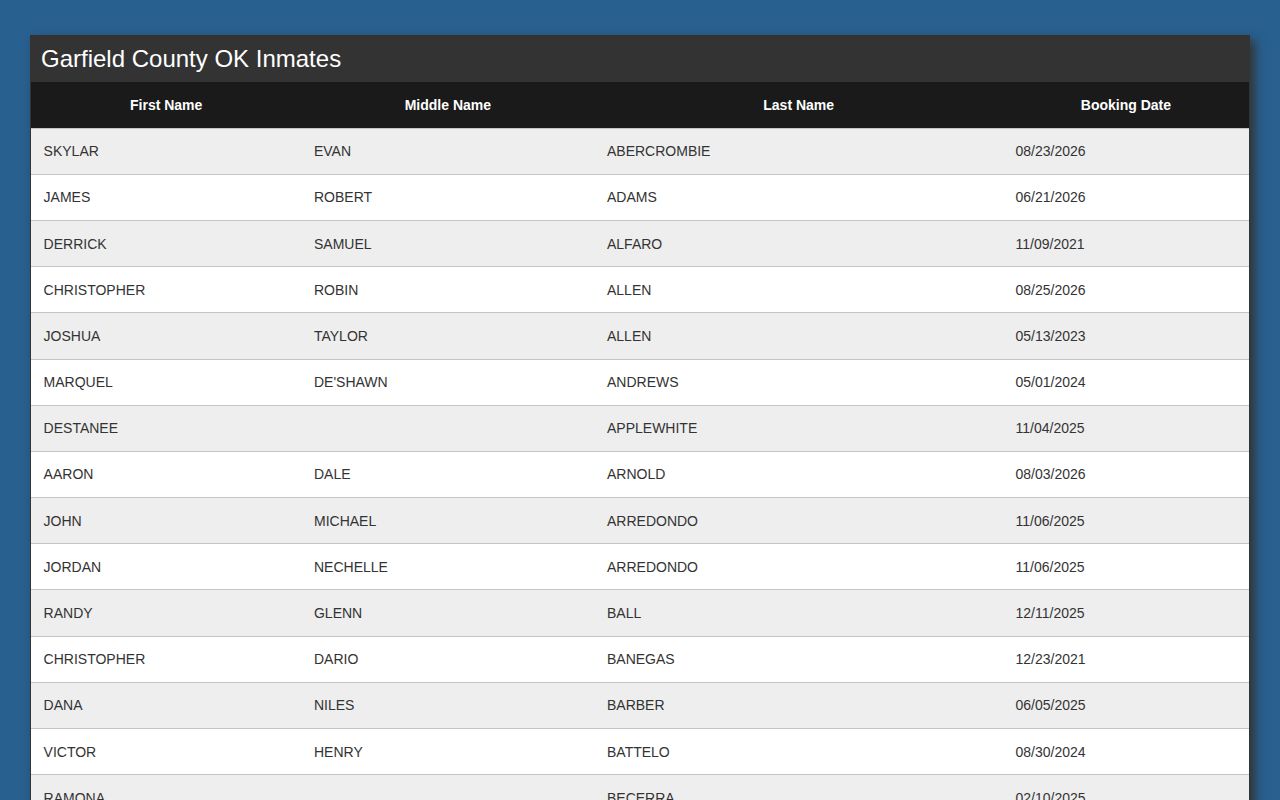The height and width of the screenshot is (800, 1280).
Task: Click booking date 06/21/2026
Action: tap(1050, 197)
